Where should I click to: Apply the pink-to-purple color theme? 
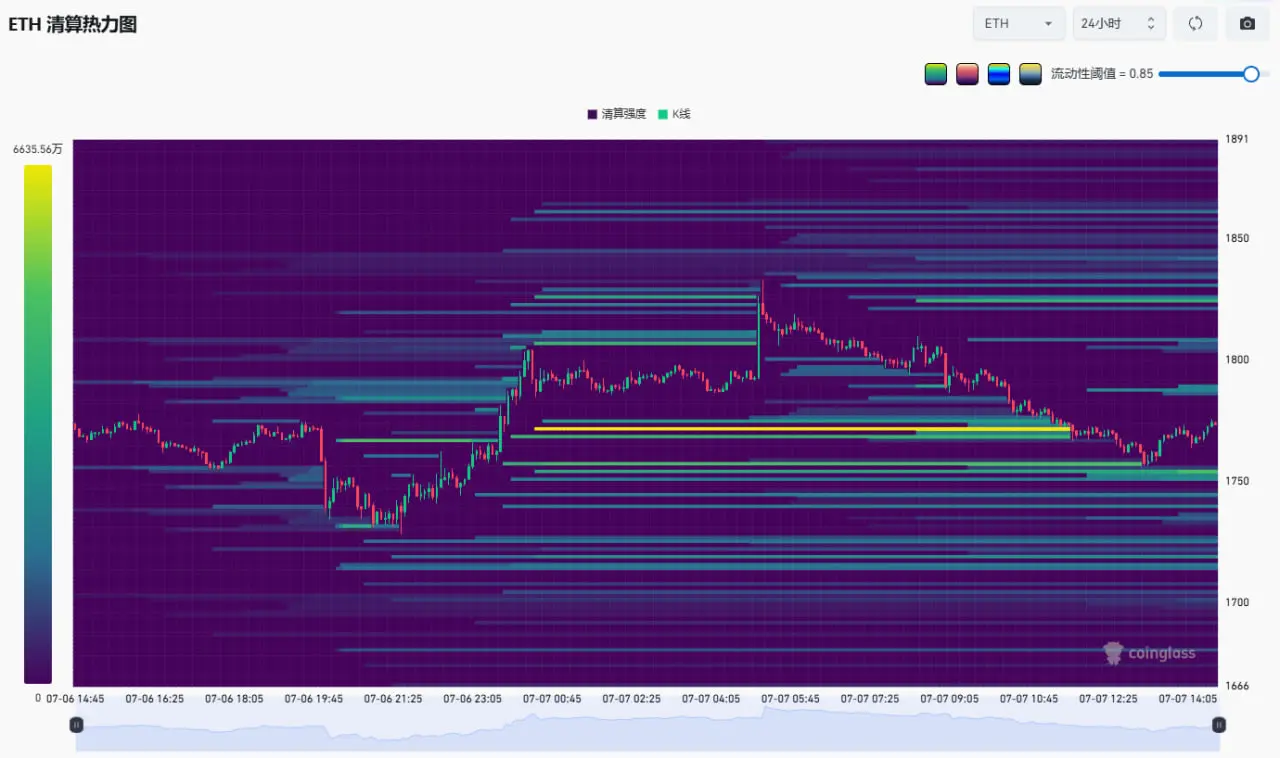[x=967, y=74]
